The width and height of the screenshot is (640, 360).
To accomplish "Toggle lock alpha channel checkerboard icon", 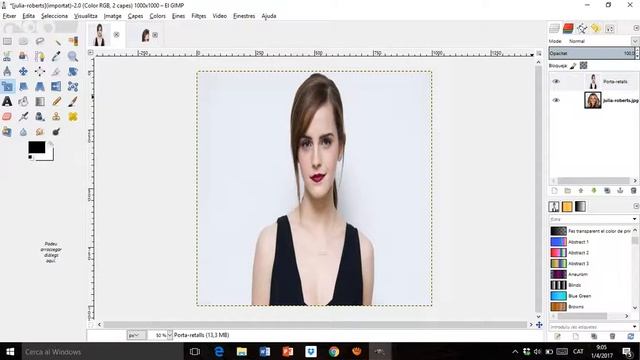I will 584,65.
